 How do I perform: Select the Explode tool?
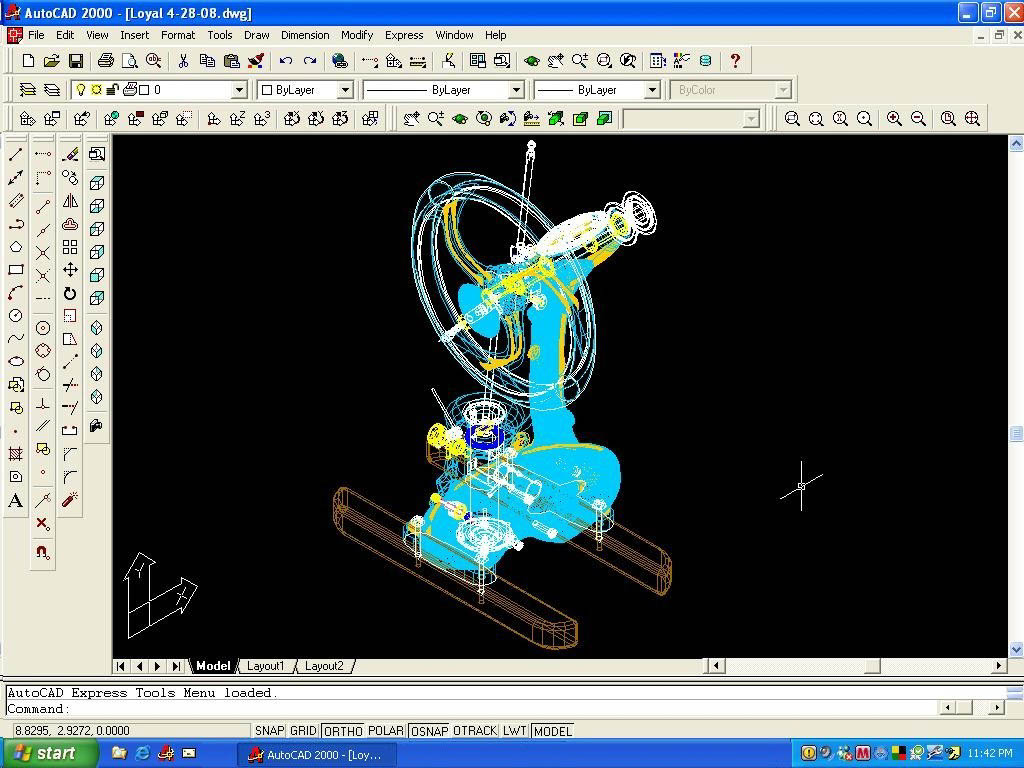click(x=70, y=499)
